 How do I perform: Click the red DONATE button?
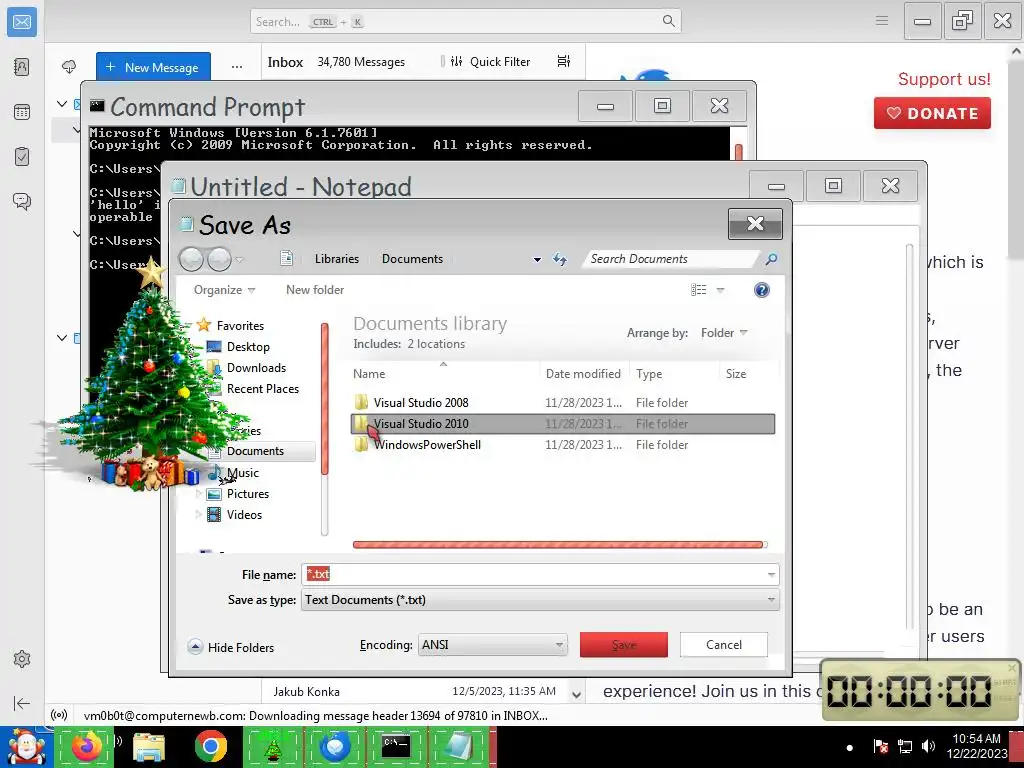(932, 113)
